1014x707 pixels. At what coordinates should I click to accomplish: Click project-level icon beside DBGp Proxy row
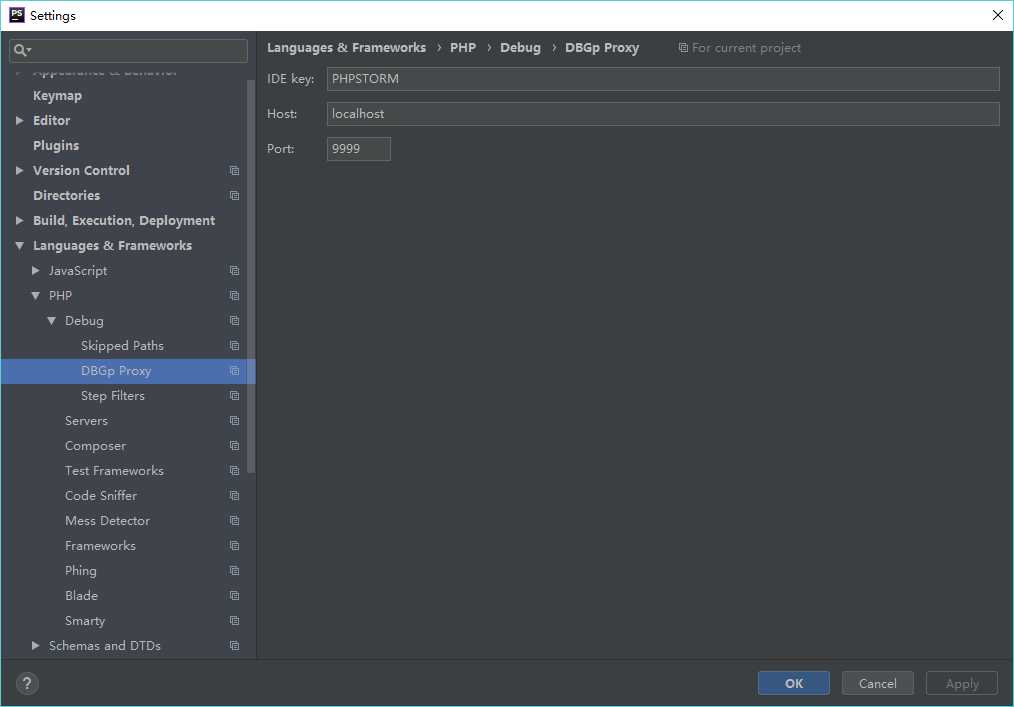point(234,371)
